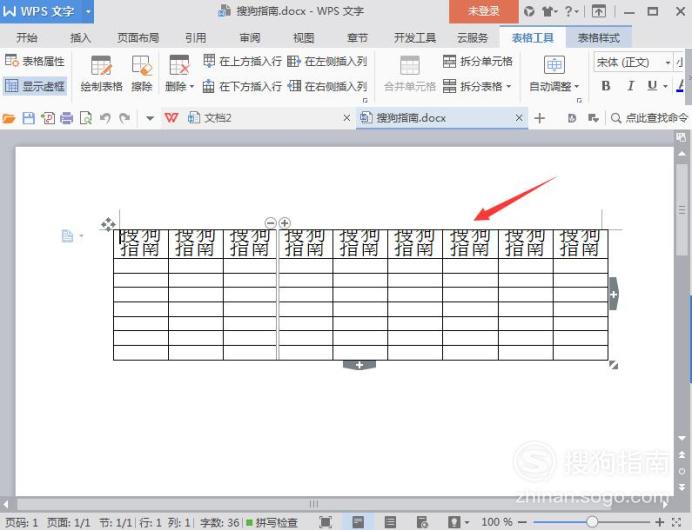Insert row above (在上方插入行)

point(242,61)
